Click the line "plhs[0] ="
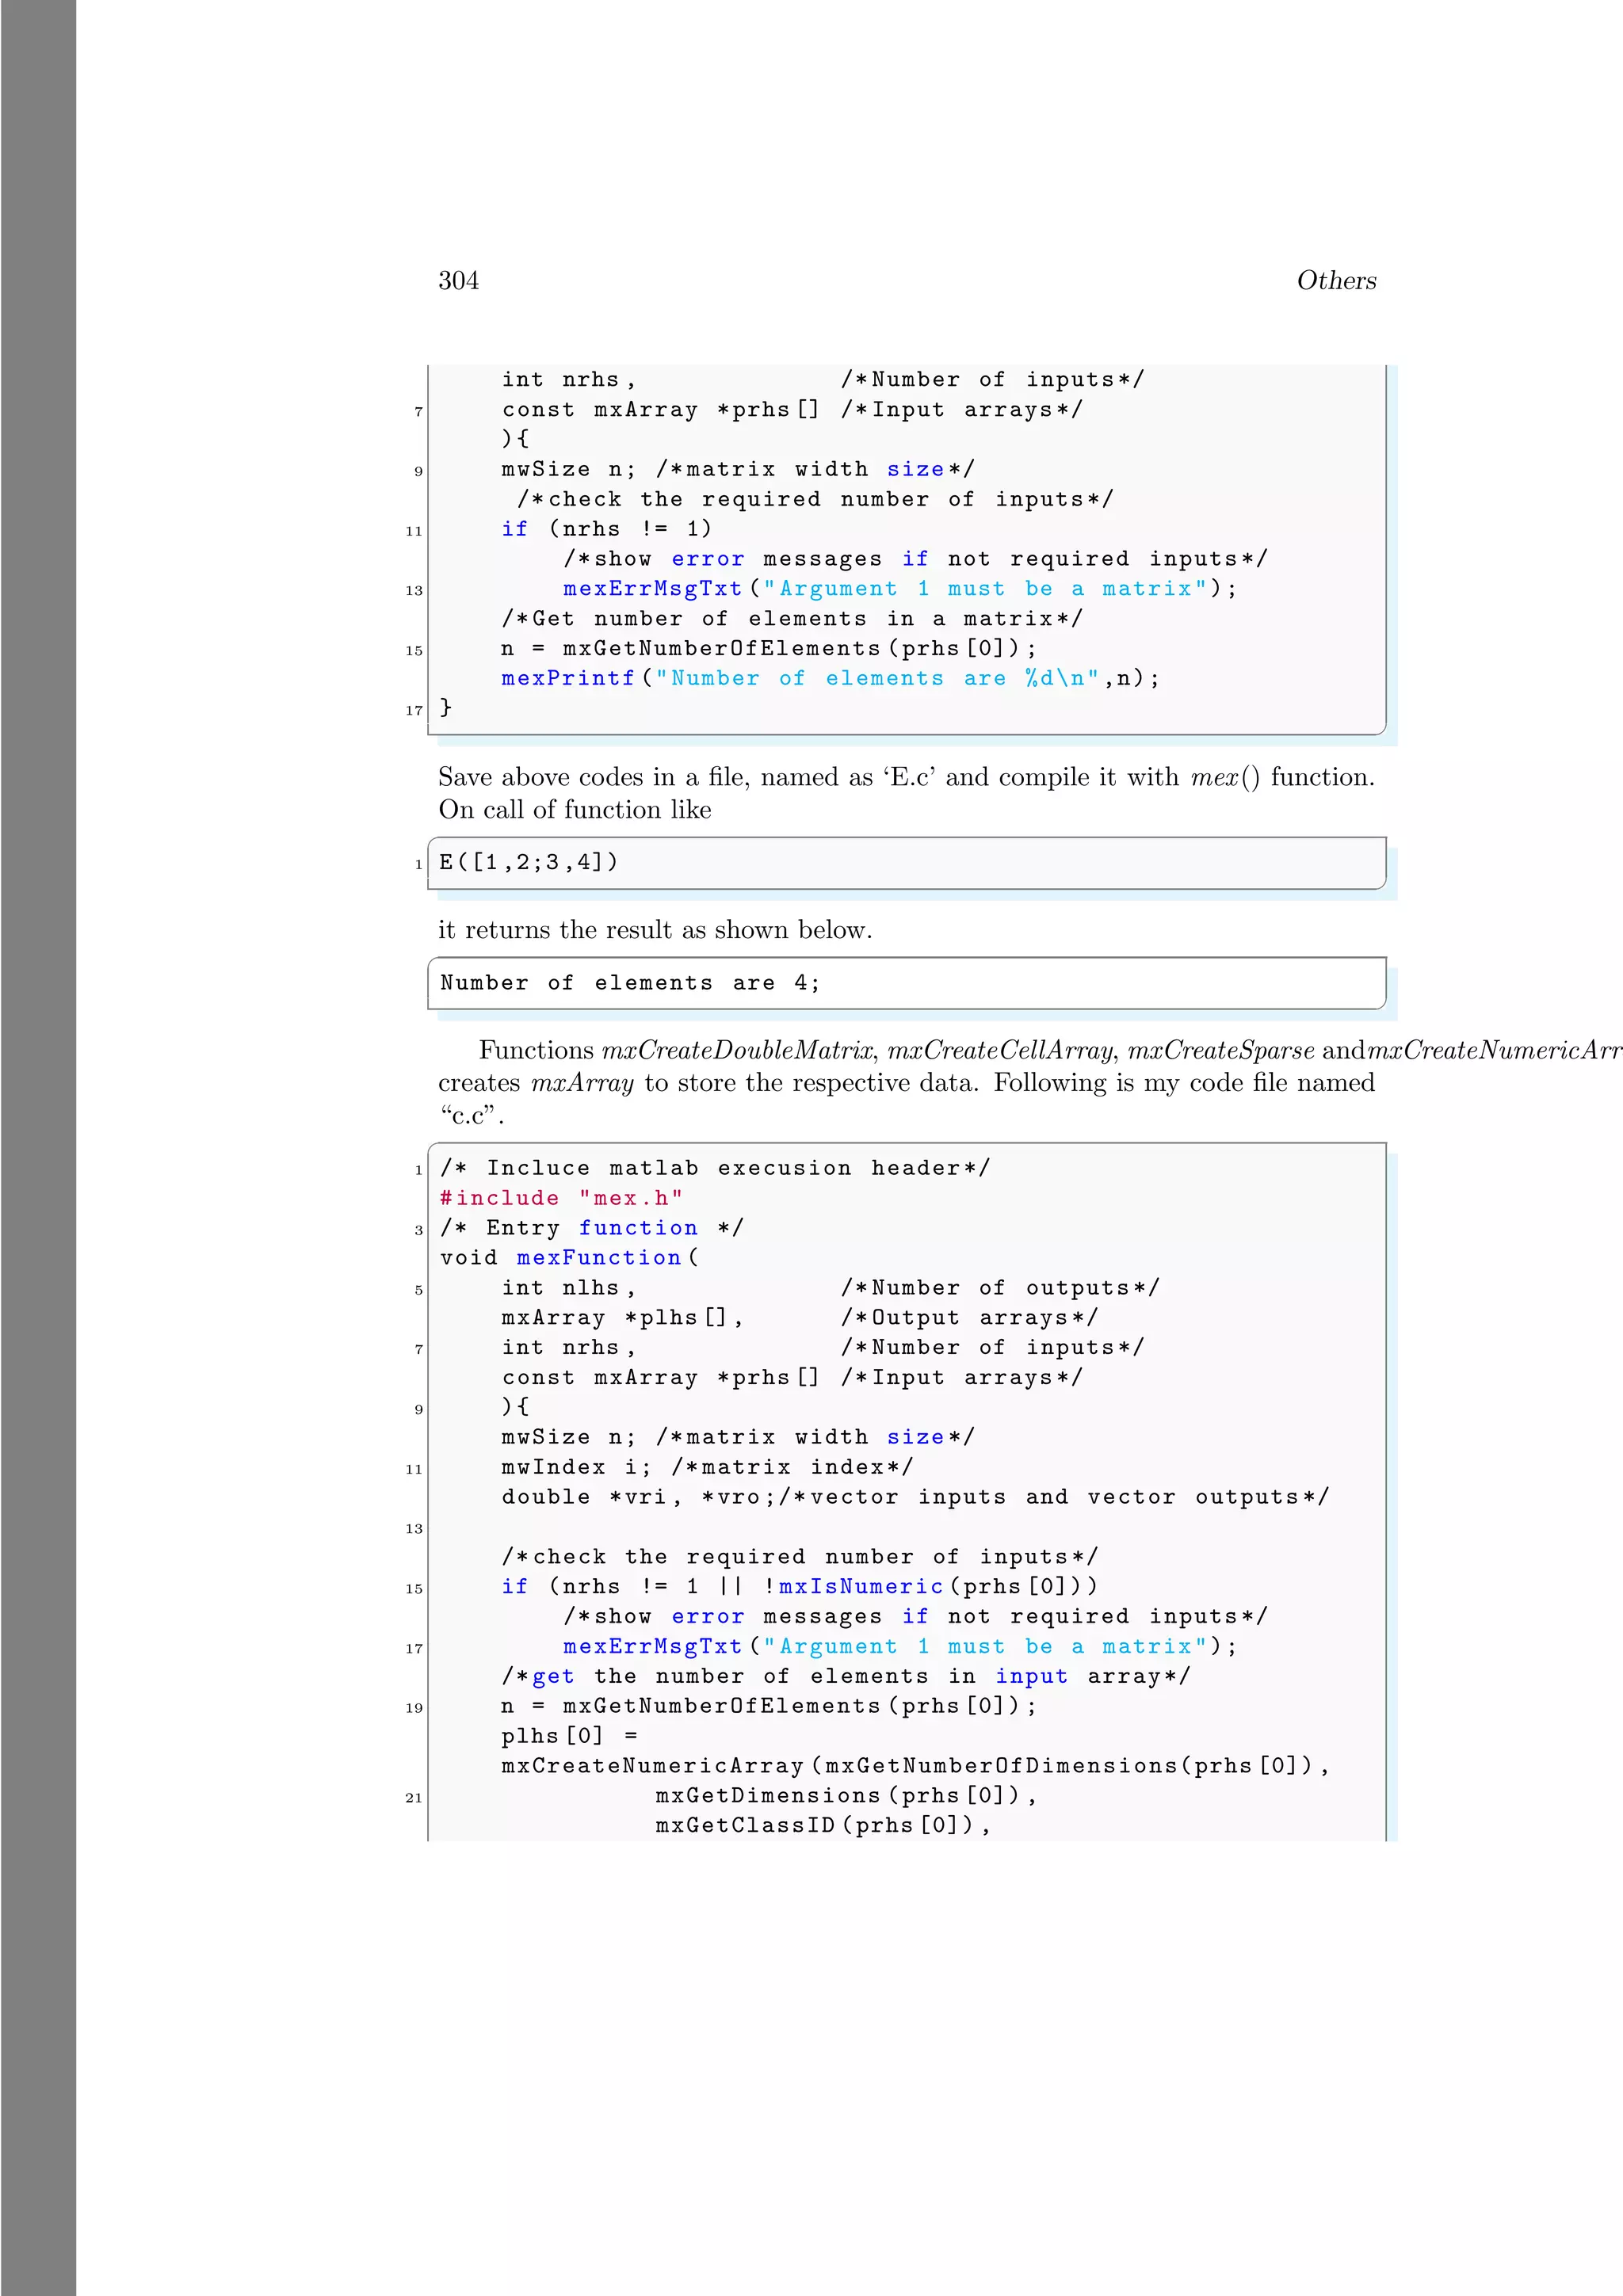This screenshot has width=1623, height=2296. [x=569, y=1736]
